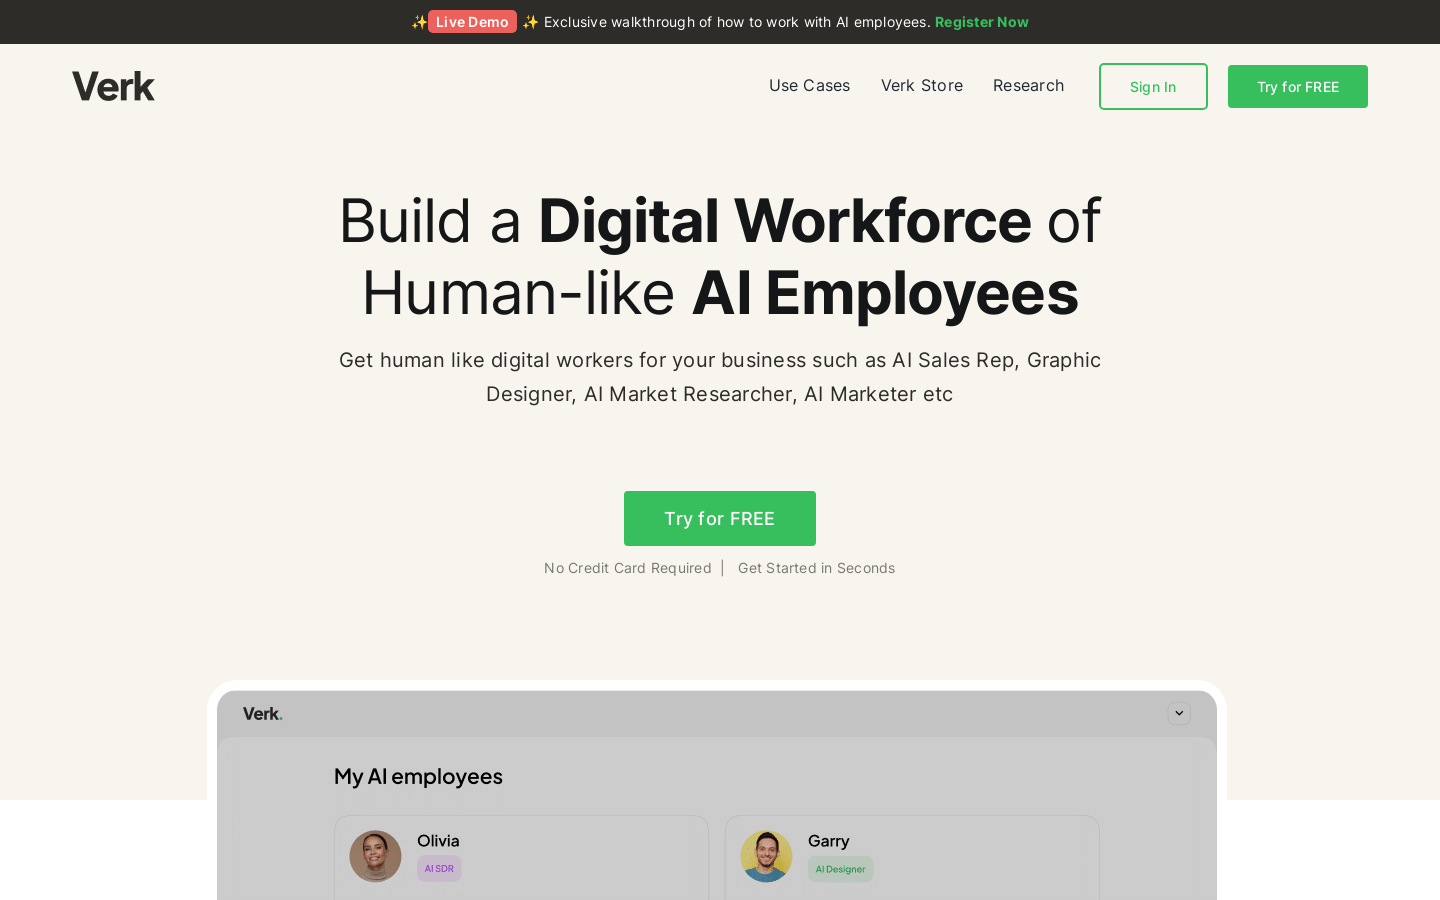Image resolution: width=1440 pixels, height=900 pixels.
Task: Click the Olivia employee name
Action: (438, 841)
